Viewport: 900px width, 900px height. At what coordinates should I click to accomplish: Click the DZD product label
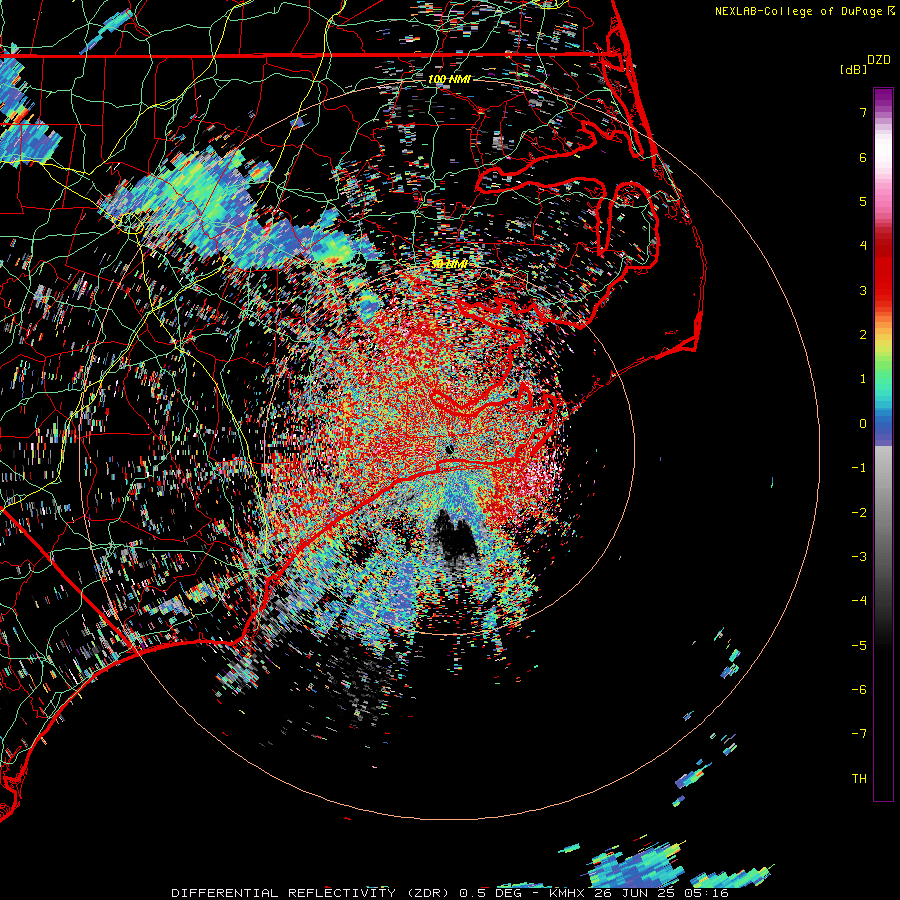[x=879, y=60]
